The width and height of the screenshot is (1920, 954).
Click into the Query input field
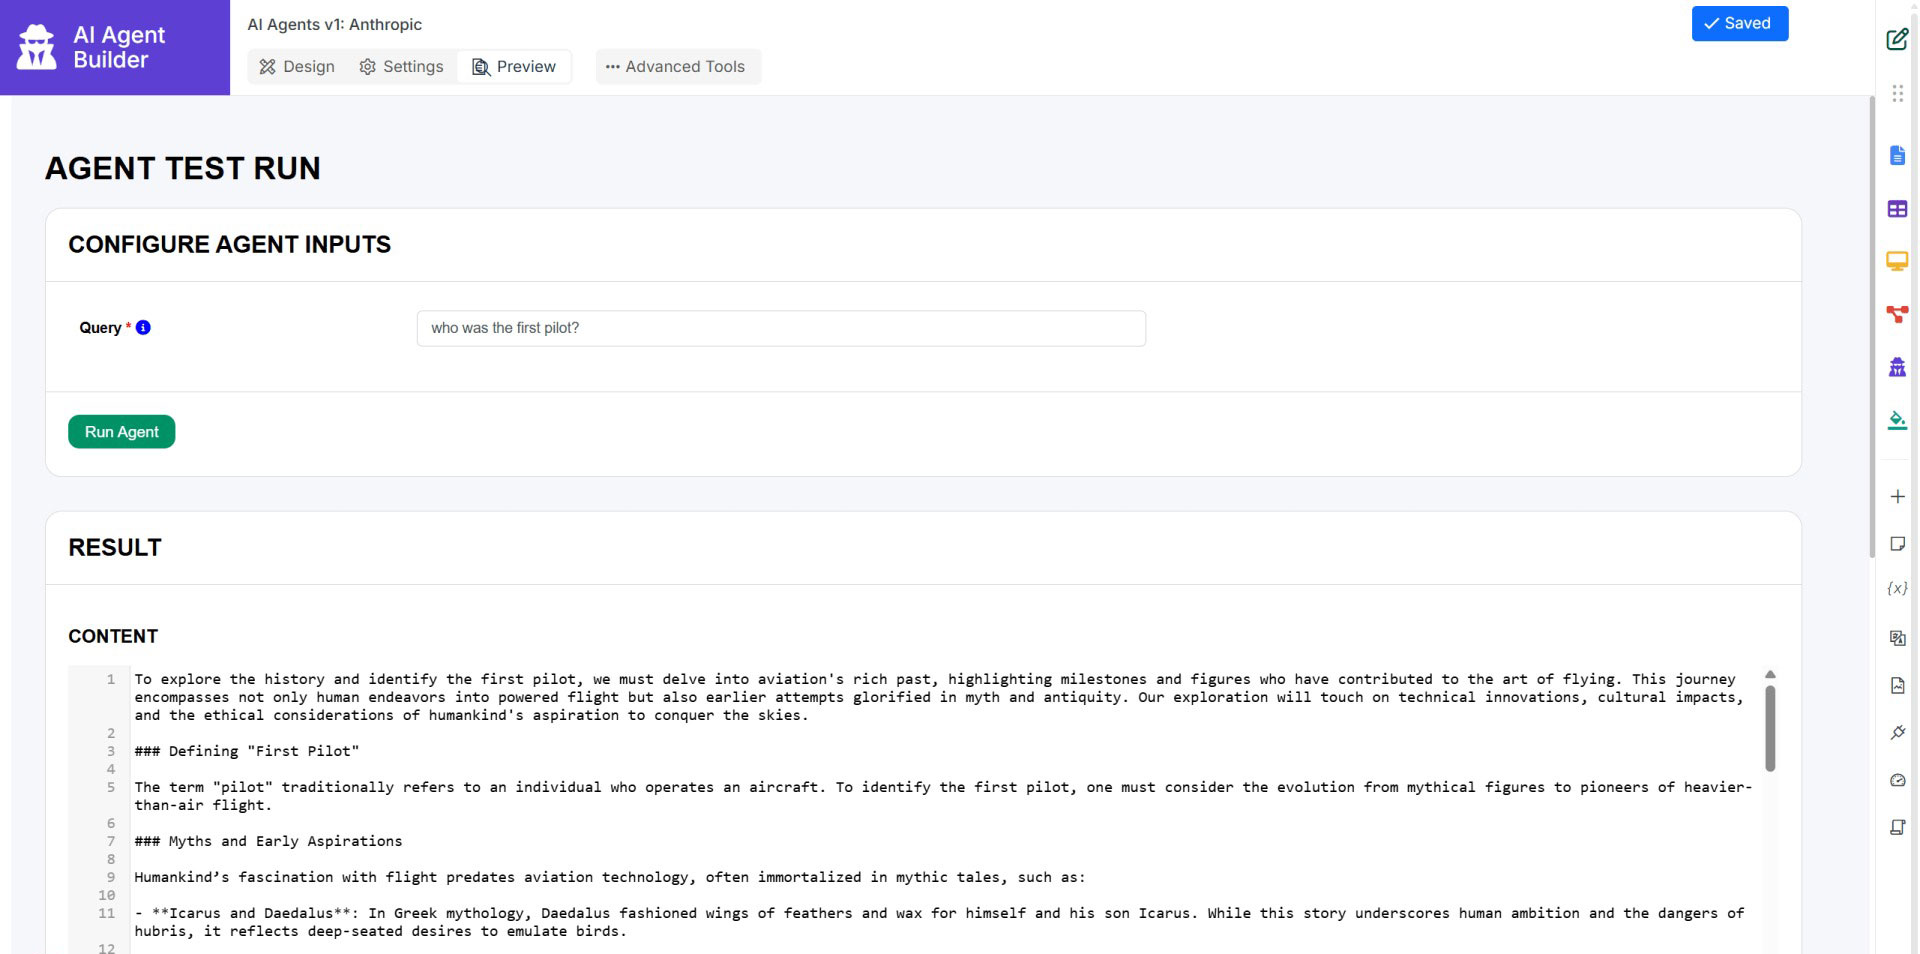pos(780,328)
